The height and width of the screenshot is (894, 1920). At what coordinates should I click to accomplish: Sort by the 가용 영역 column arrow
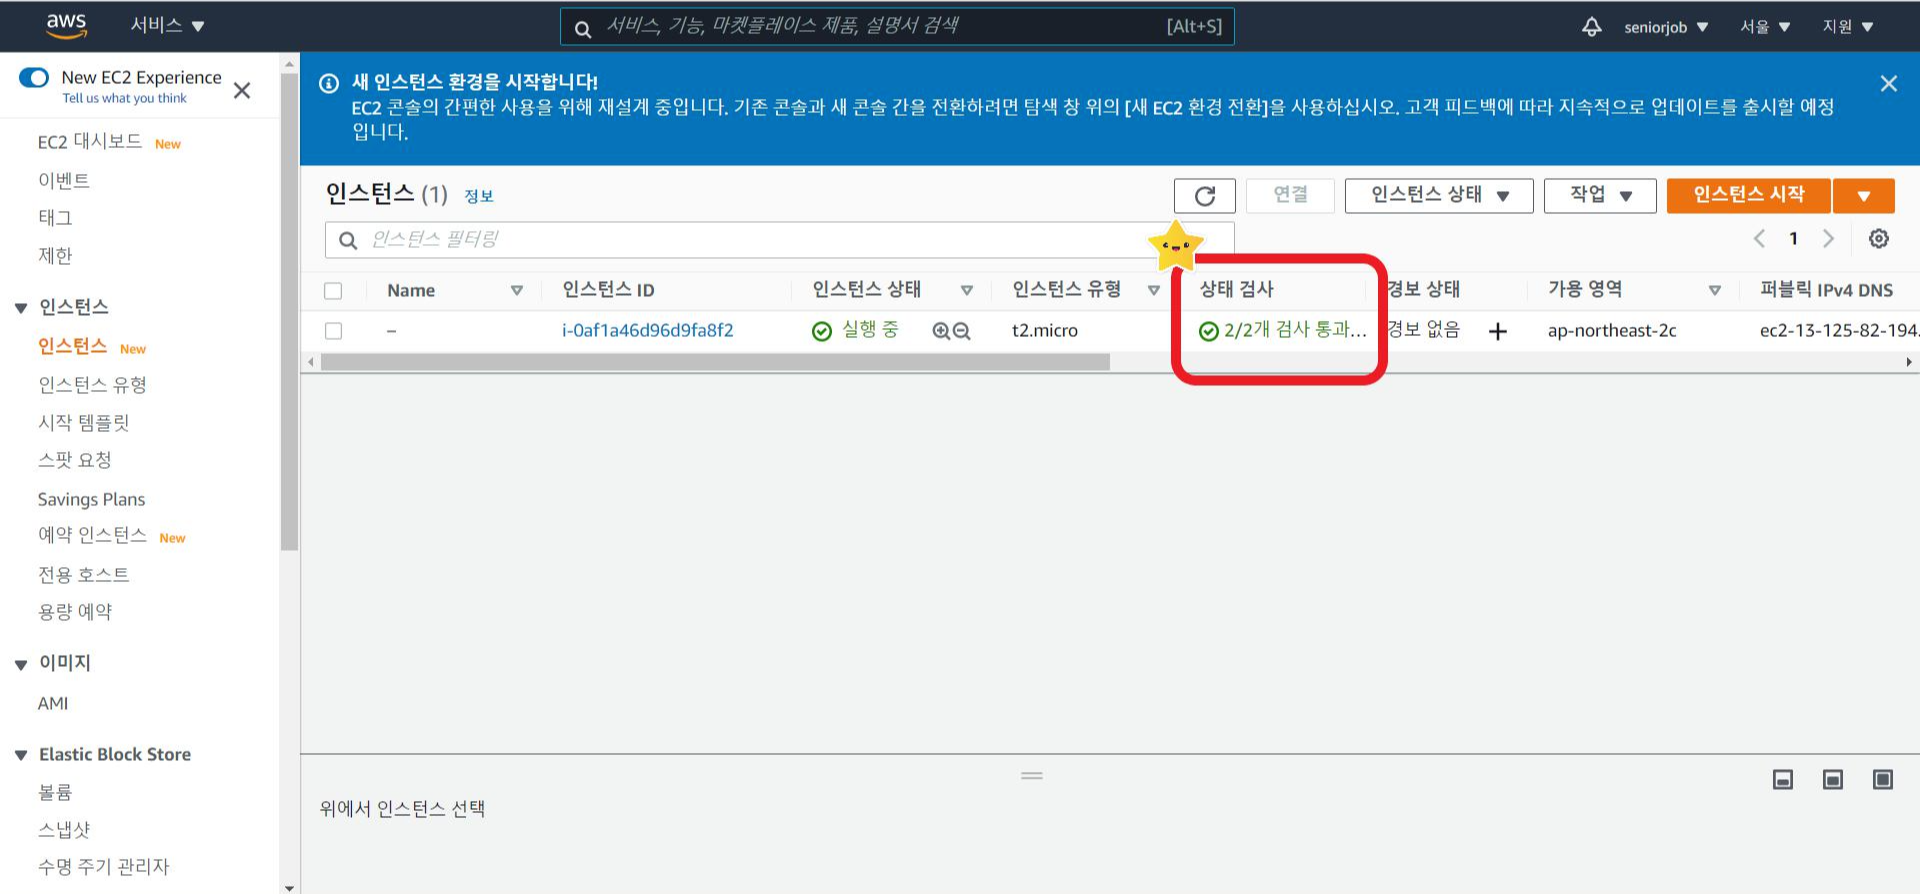(x=1715, y=291)
